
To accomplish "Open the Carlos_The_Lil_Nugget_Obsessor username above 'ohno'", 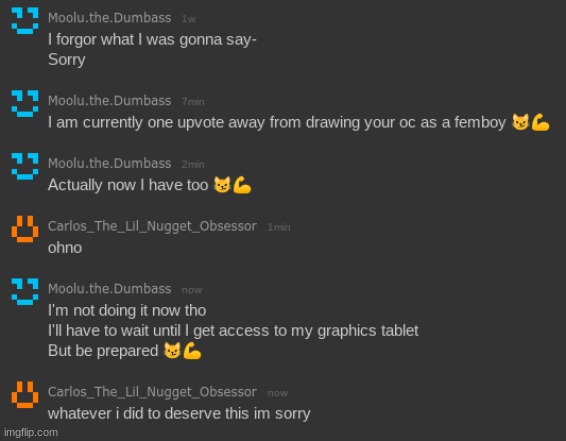I will pos(152,226).
